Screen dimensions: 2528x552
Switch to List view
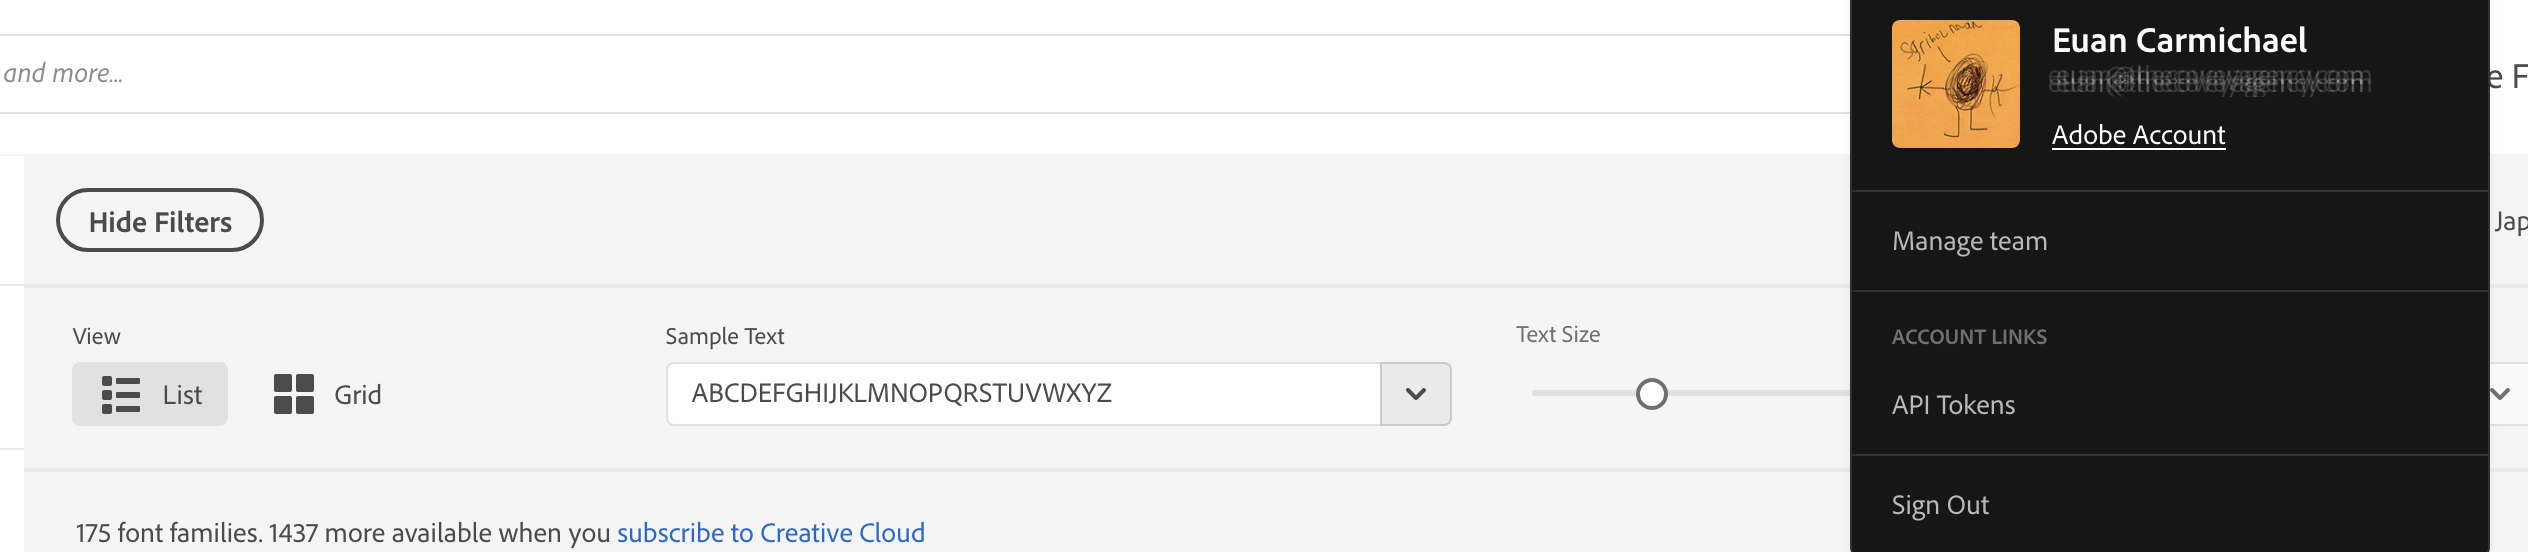coord(150,394)
